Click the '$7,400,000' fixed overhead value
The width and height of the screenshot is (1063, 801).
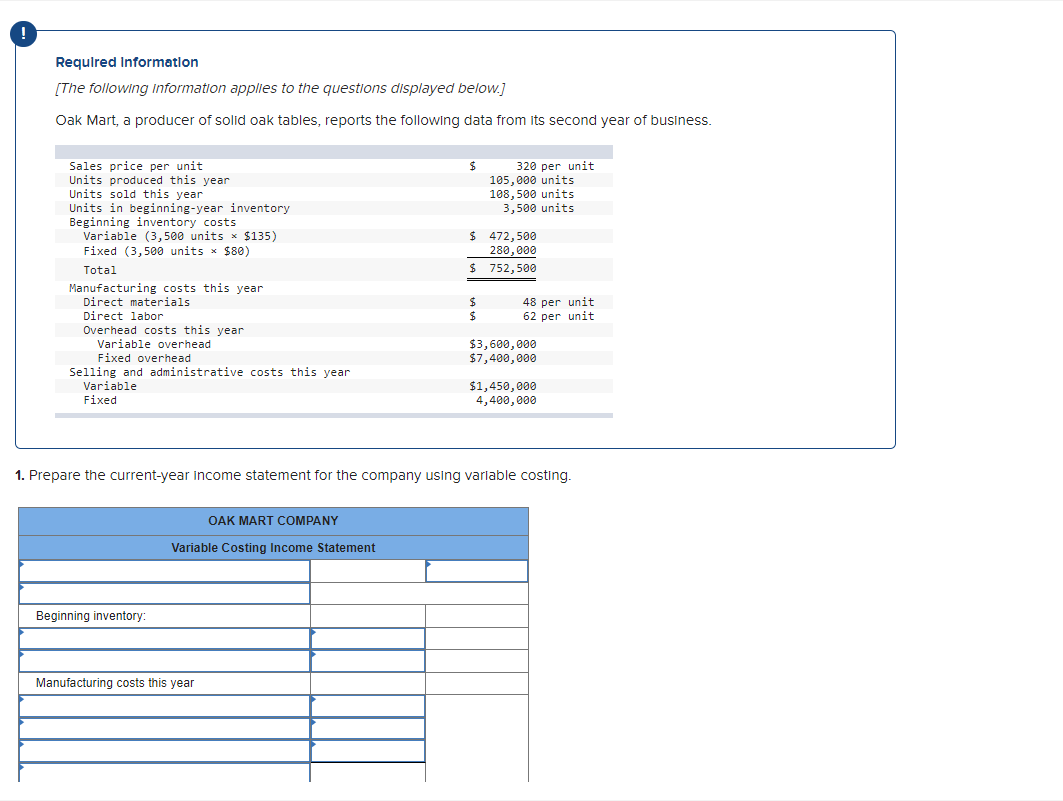click(502, 358)
